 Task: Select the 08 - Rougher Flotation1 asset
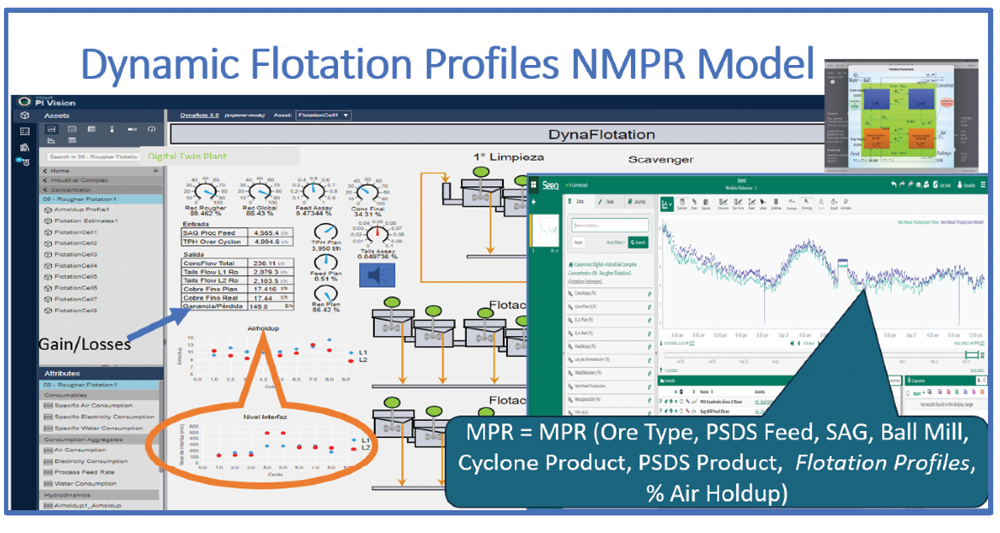[x=101, y=199]
